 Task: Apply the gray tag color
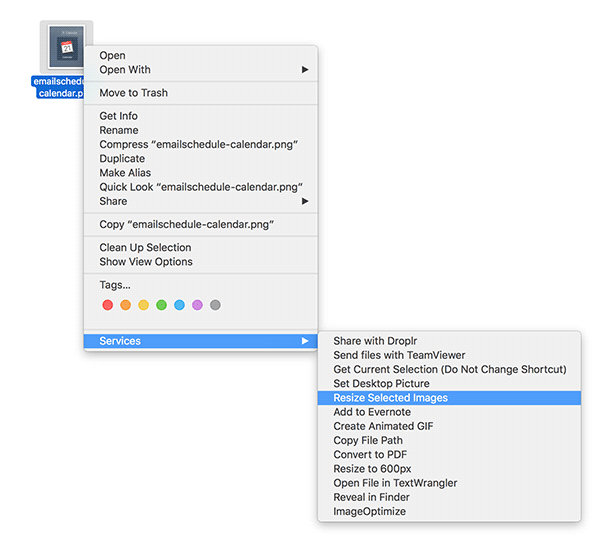(215, 305)
